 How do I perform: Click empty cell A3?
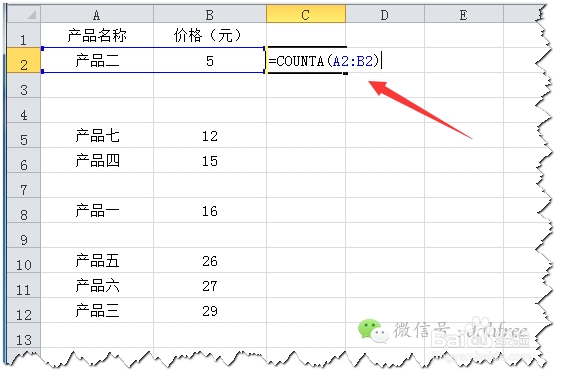[97, 85]
